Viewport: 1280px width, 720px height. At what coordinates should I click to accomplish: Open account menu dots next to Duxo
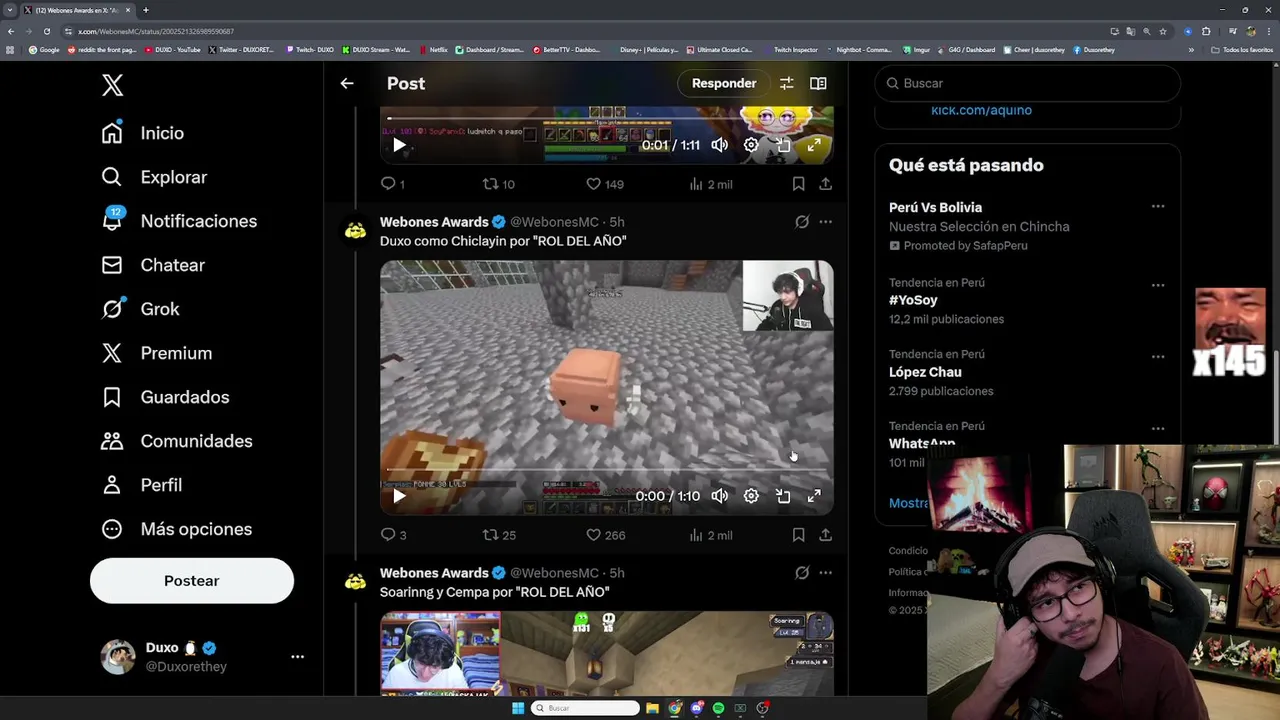[297, 657]
